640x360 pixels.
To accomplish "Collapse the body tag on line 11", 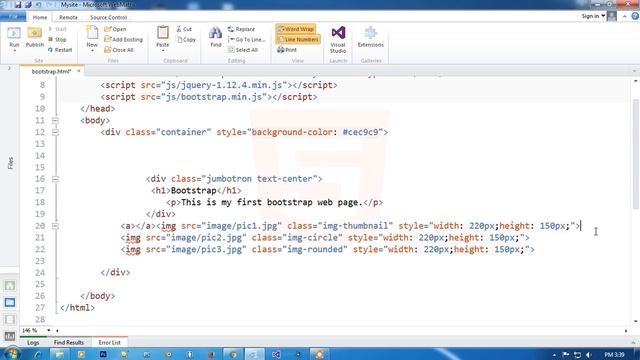I will coord(55,120).
